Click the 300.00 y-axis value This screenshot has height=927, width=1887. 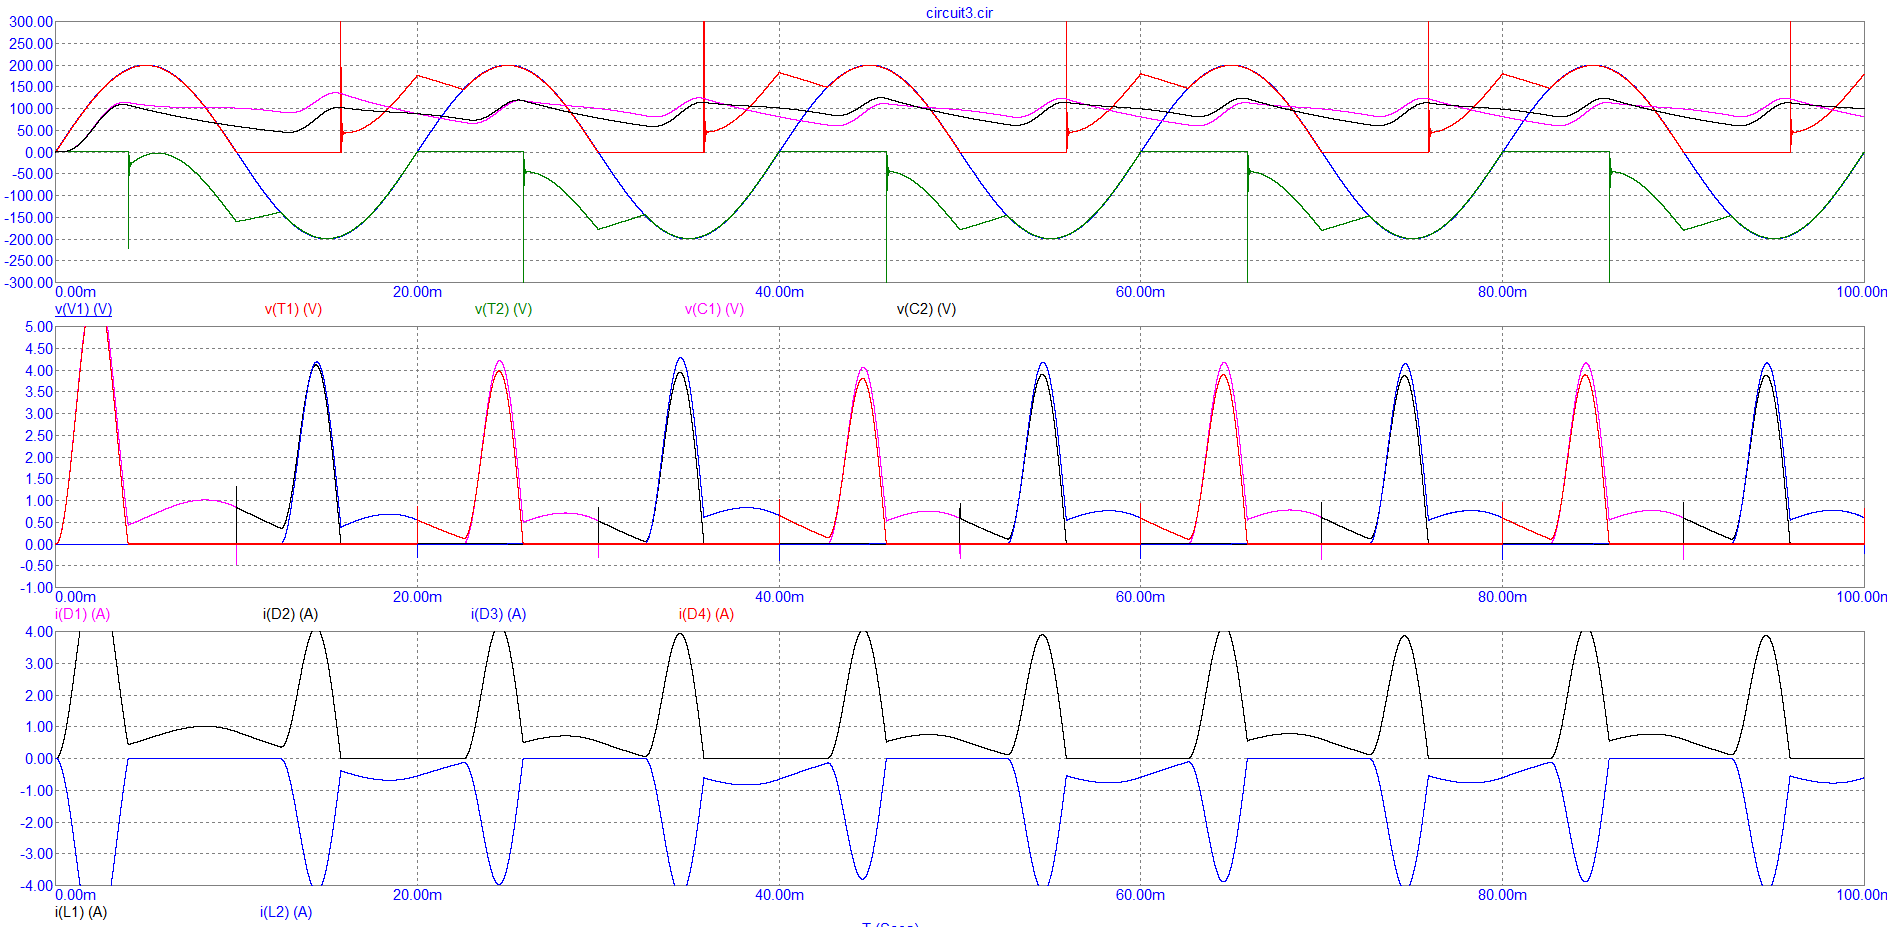31,22
